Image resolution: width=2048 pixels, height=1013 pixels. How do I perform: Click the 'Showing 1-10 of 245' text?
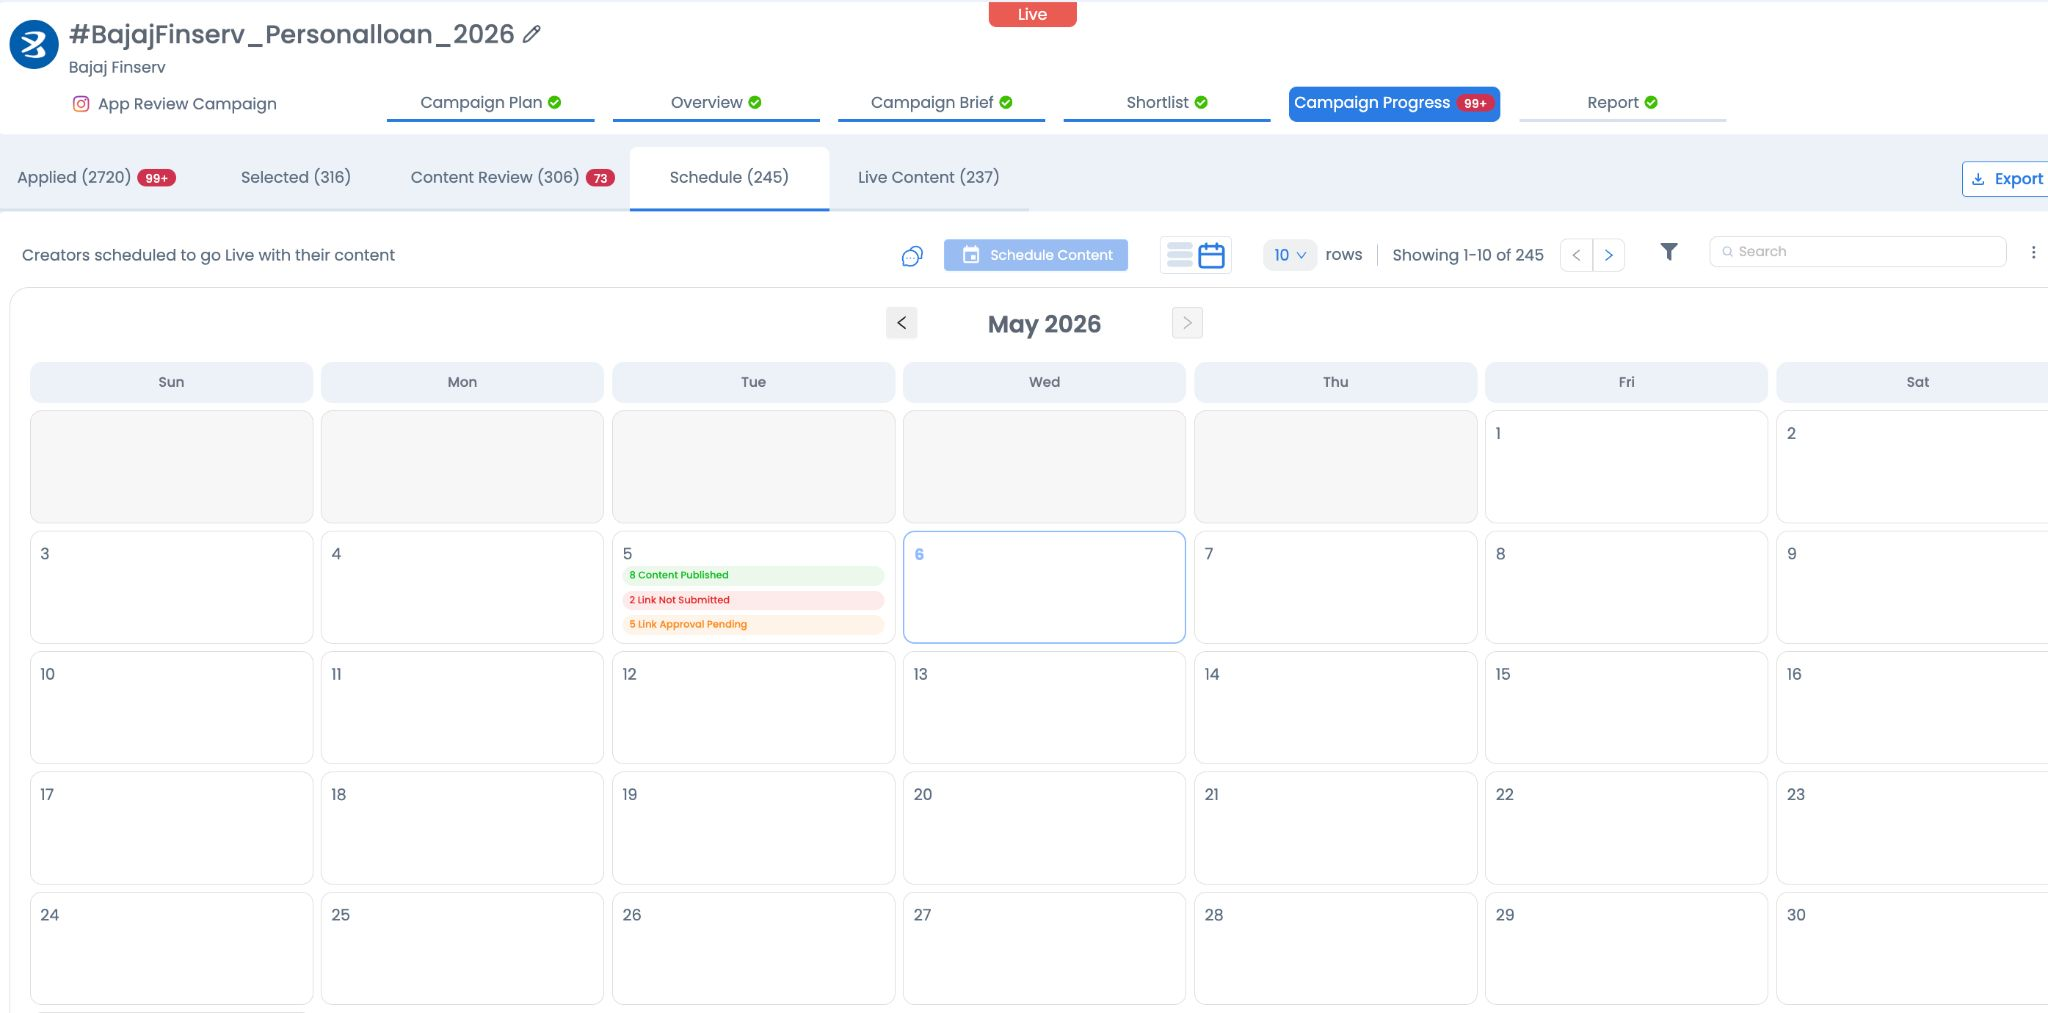(1468, 255)
